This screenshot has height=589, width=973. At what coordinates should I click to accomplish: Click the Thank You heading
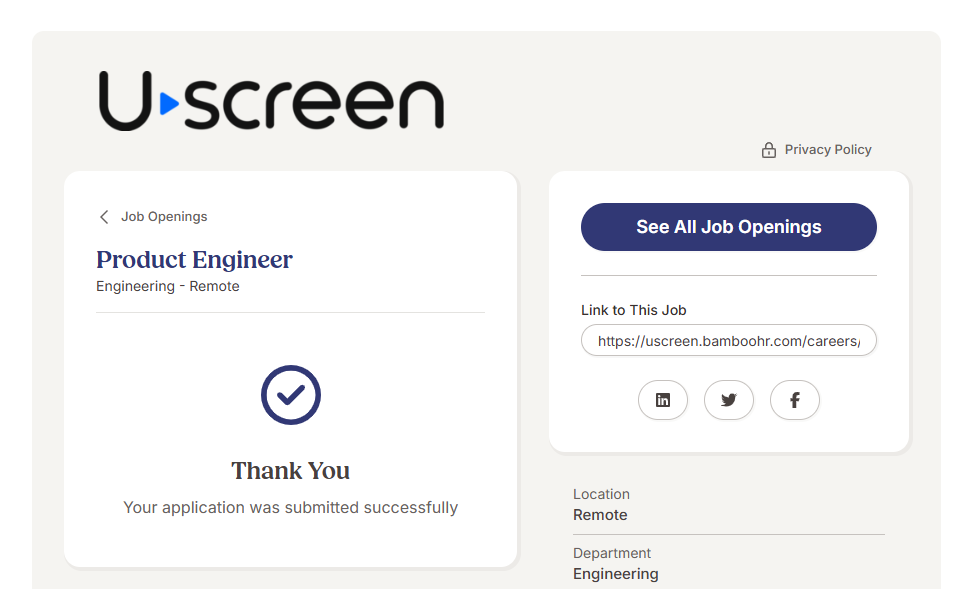pos(291,471)
